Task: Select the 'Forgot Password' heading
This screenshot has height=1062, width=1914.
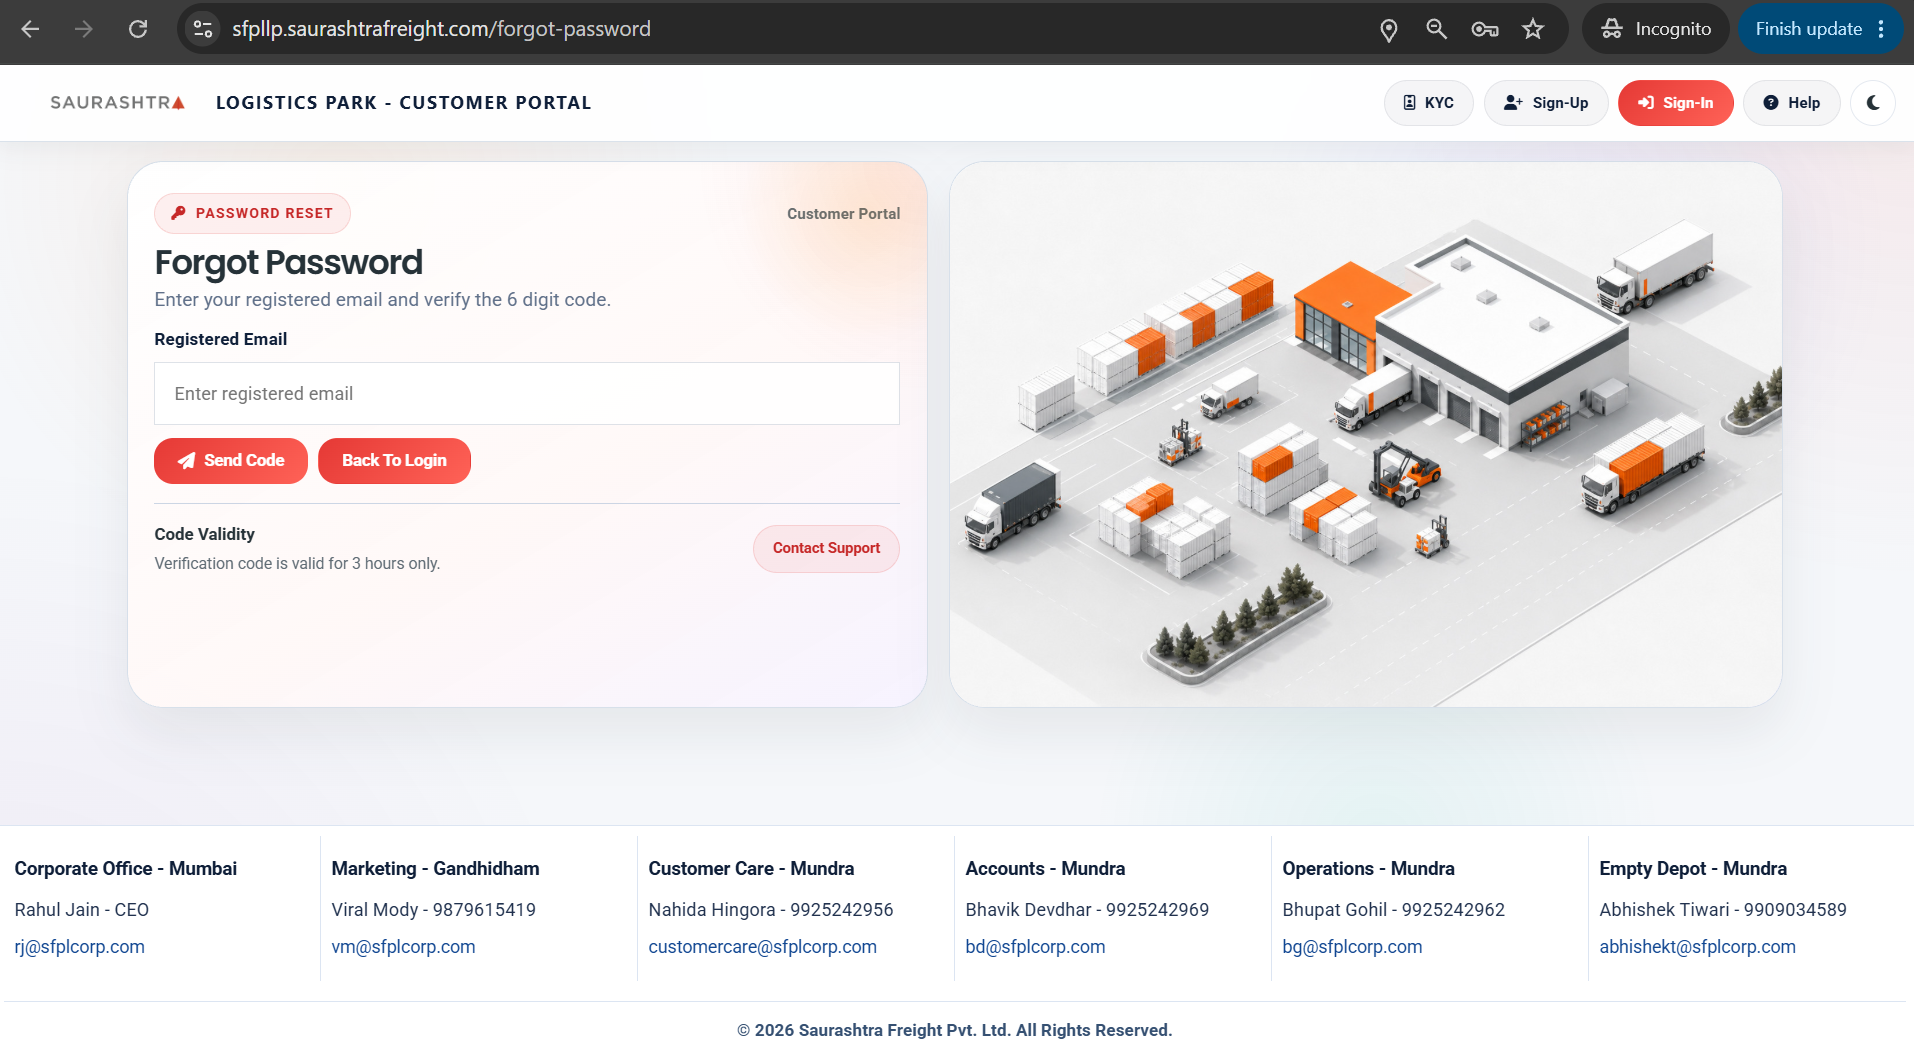Action: [289, 263]
